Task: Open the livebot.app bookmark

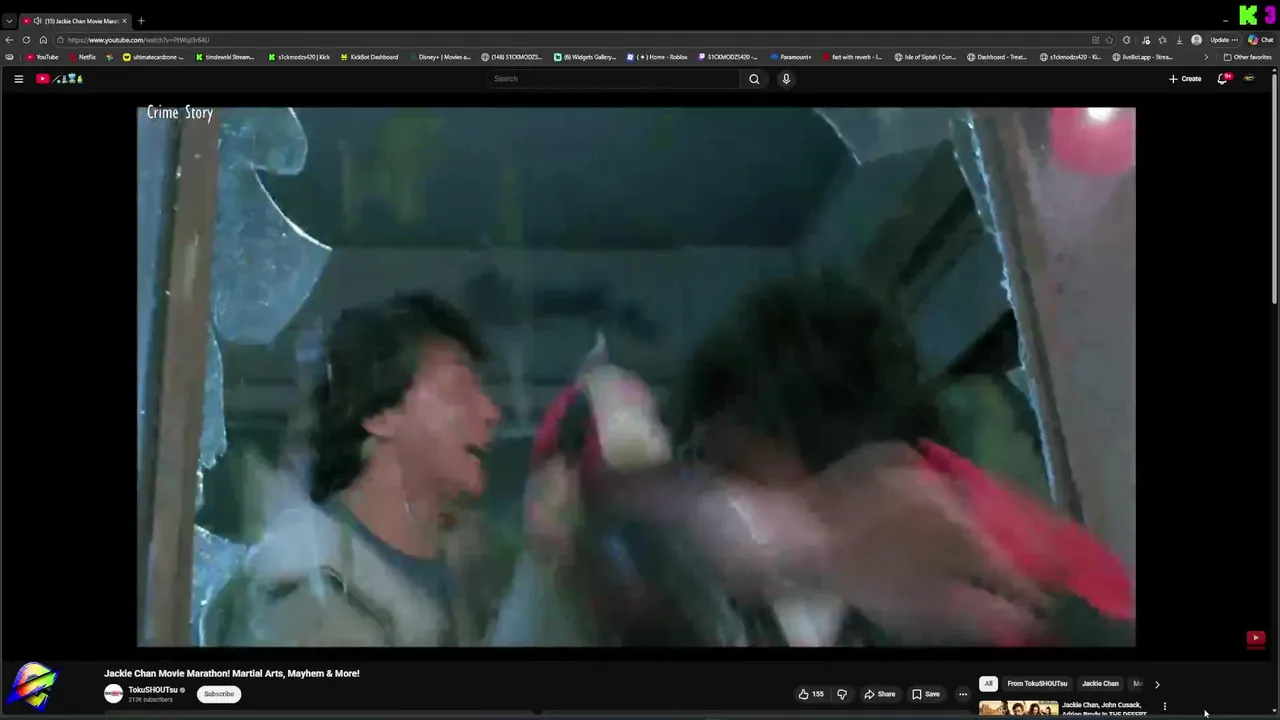Action: [1142, 57]
